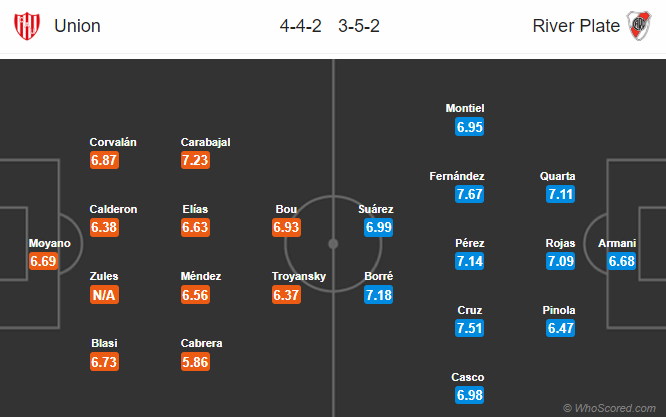The image size is (666, 417).
Task: Click the Troyansky player name
Action: pos(299,276)
